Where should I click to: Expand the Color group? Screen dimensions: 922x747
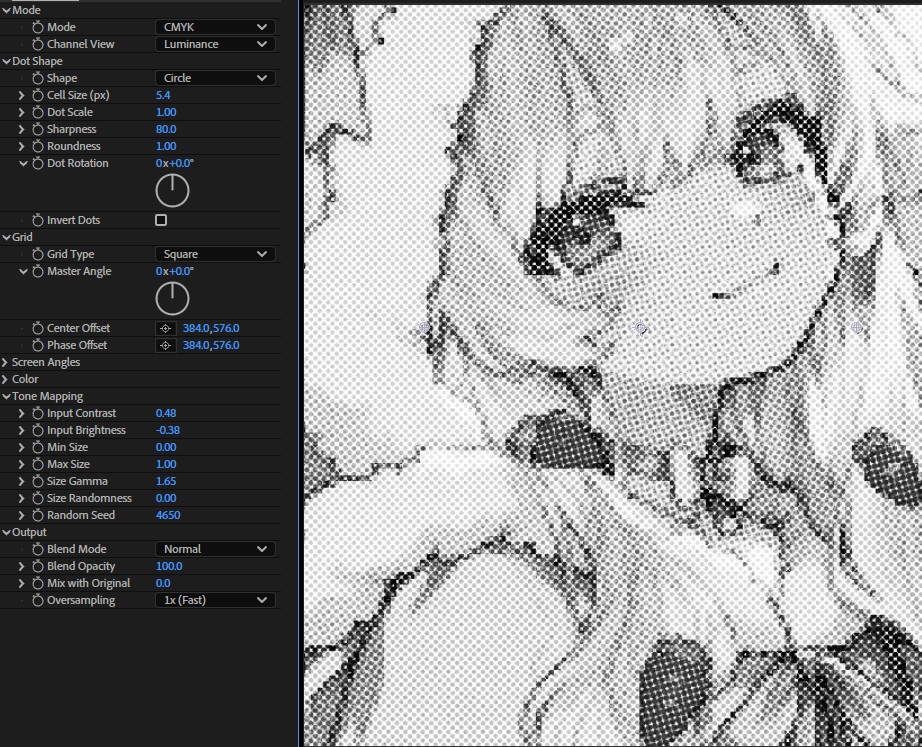click(5, 379)
